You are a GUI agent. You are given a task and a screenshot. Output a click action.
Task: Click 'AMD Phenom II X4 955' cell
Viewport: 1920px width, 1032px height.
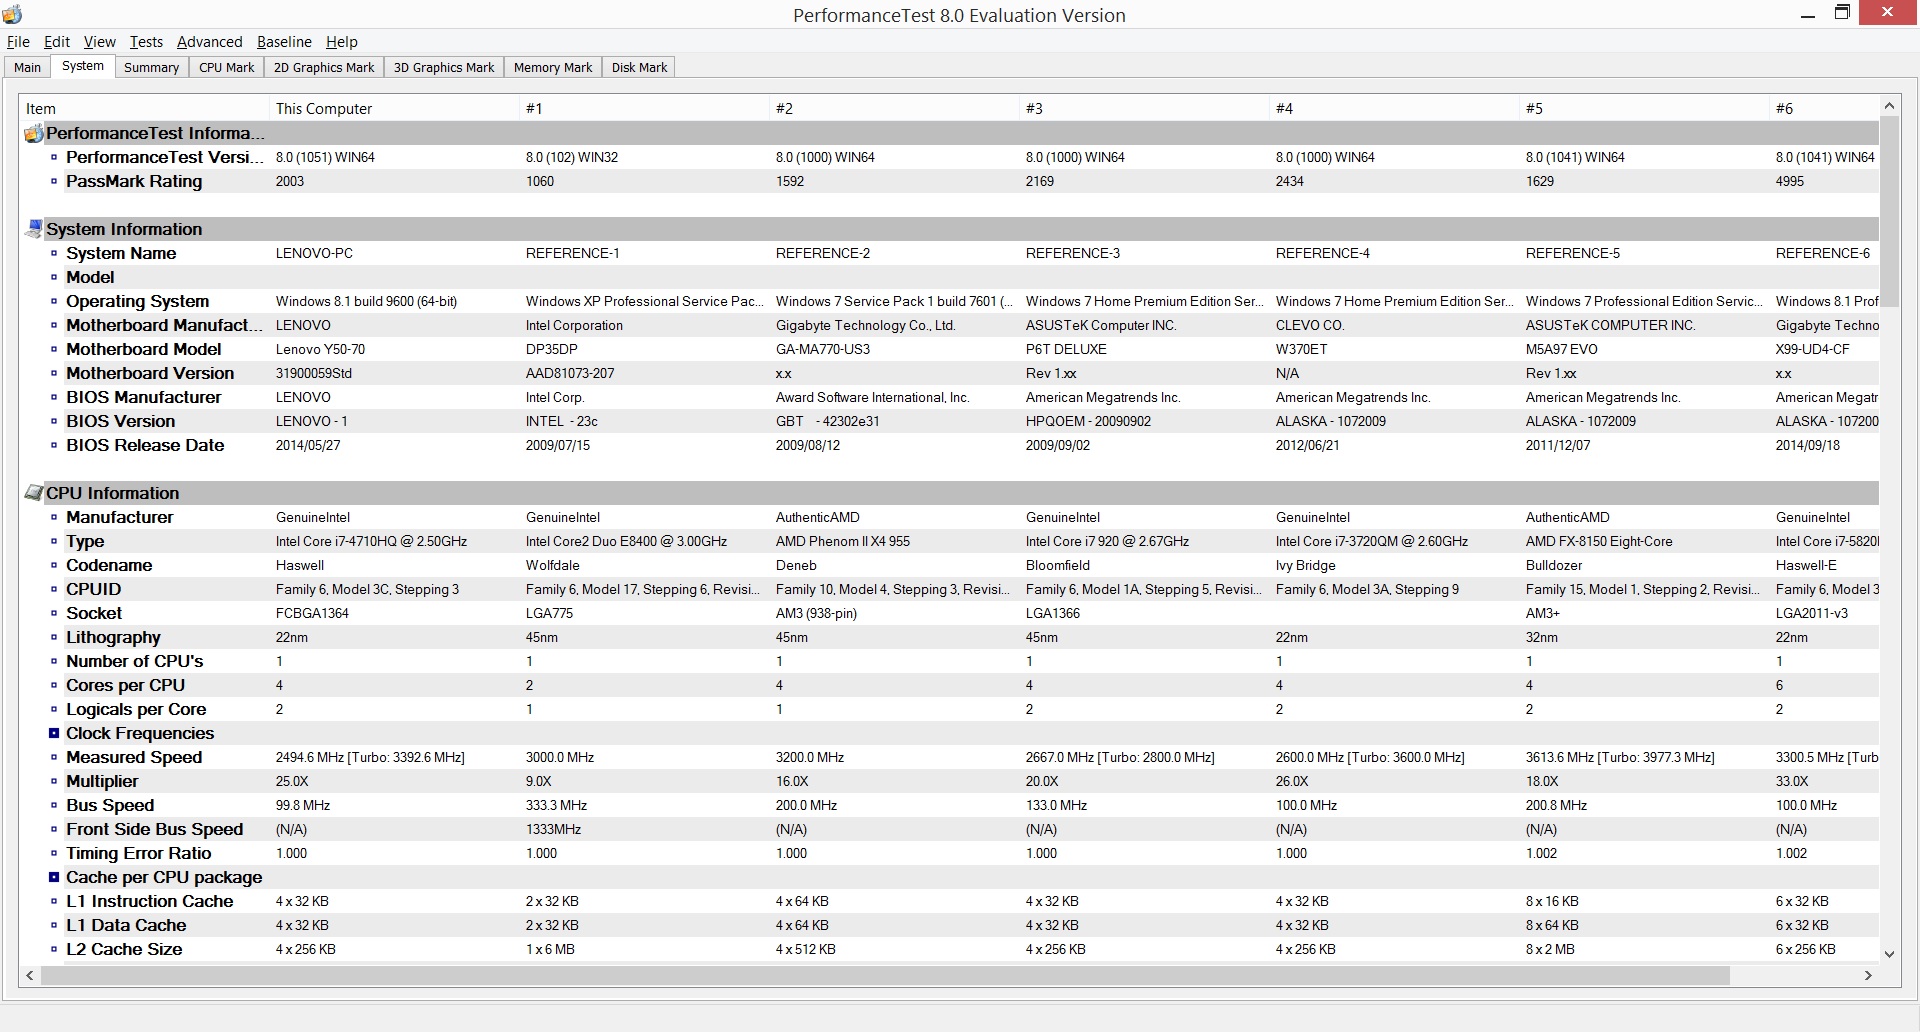[x=843, y=541]
